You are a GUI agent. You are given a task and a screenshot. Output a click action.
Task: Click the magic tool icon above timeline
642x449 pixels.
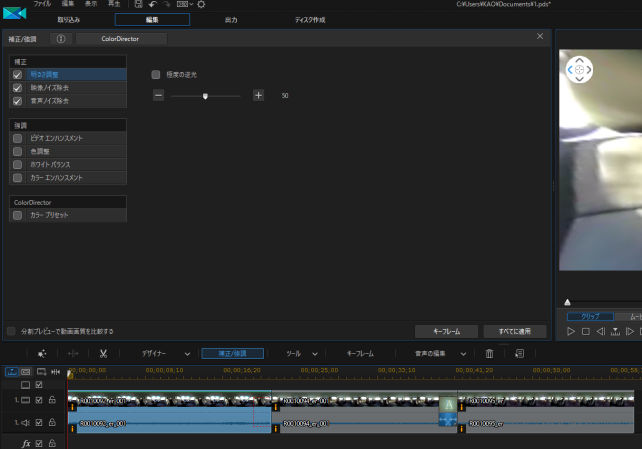tap(42, 353)
